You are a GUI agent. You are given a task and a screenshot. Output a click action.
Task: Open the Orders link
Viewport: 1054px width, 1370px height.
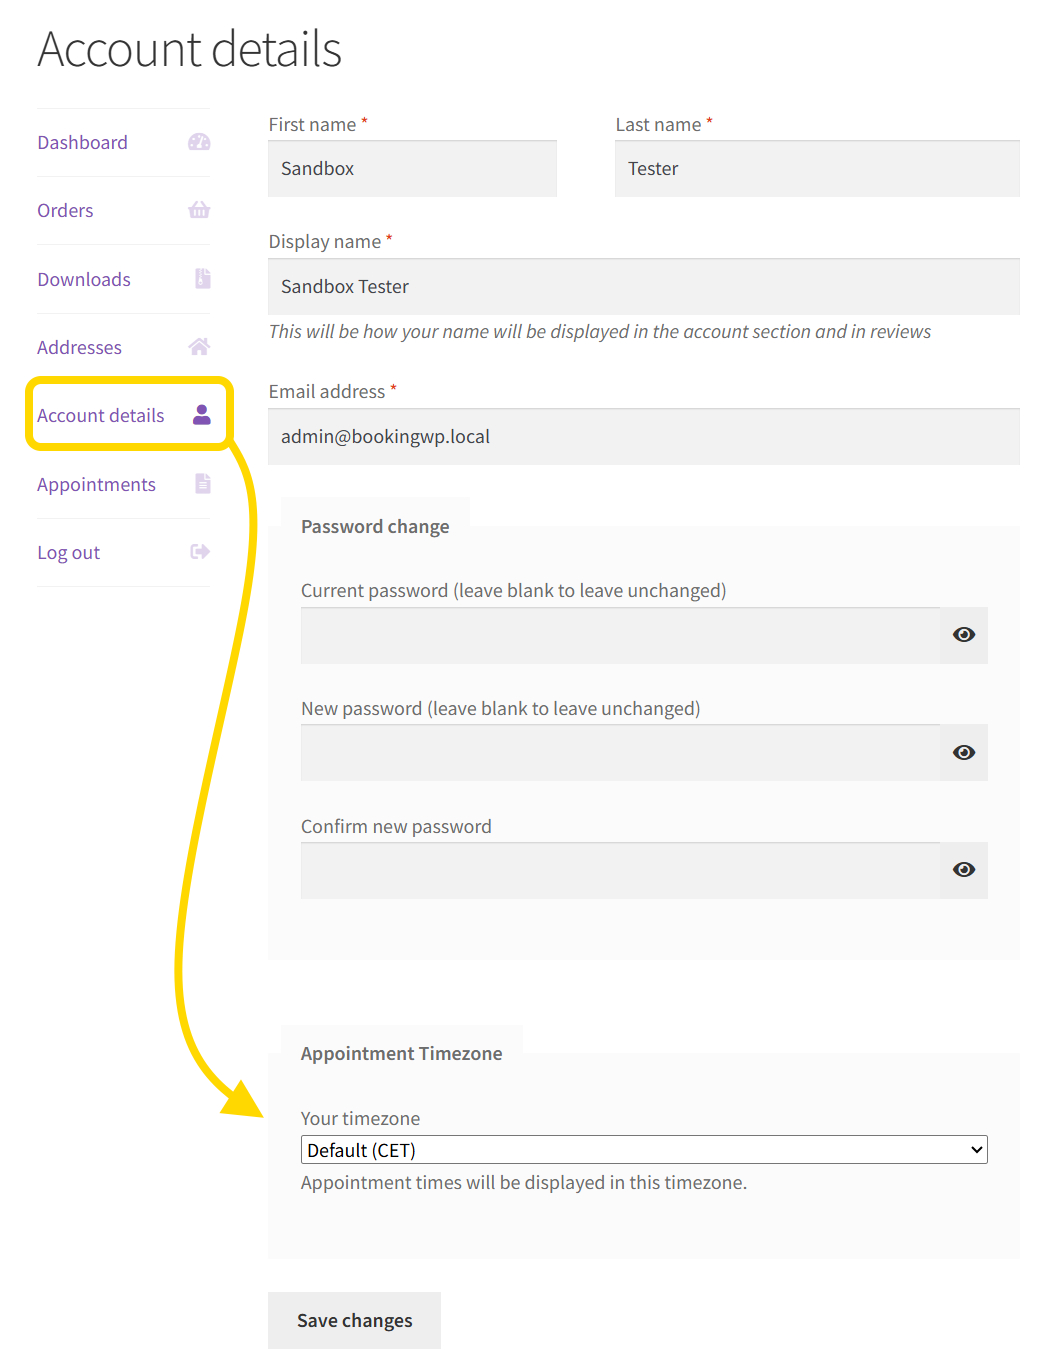pos(64,210)
